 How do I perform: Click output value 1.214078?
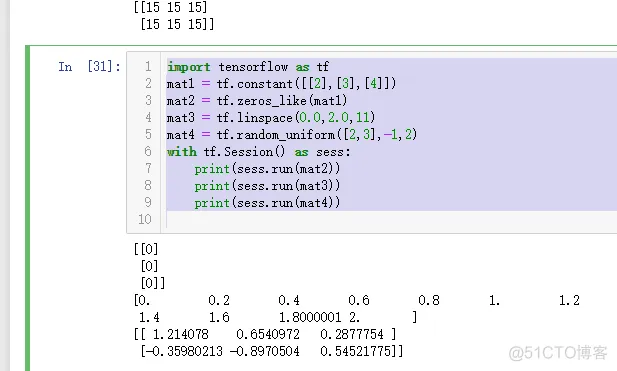pos(181,334)
